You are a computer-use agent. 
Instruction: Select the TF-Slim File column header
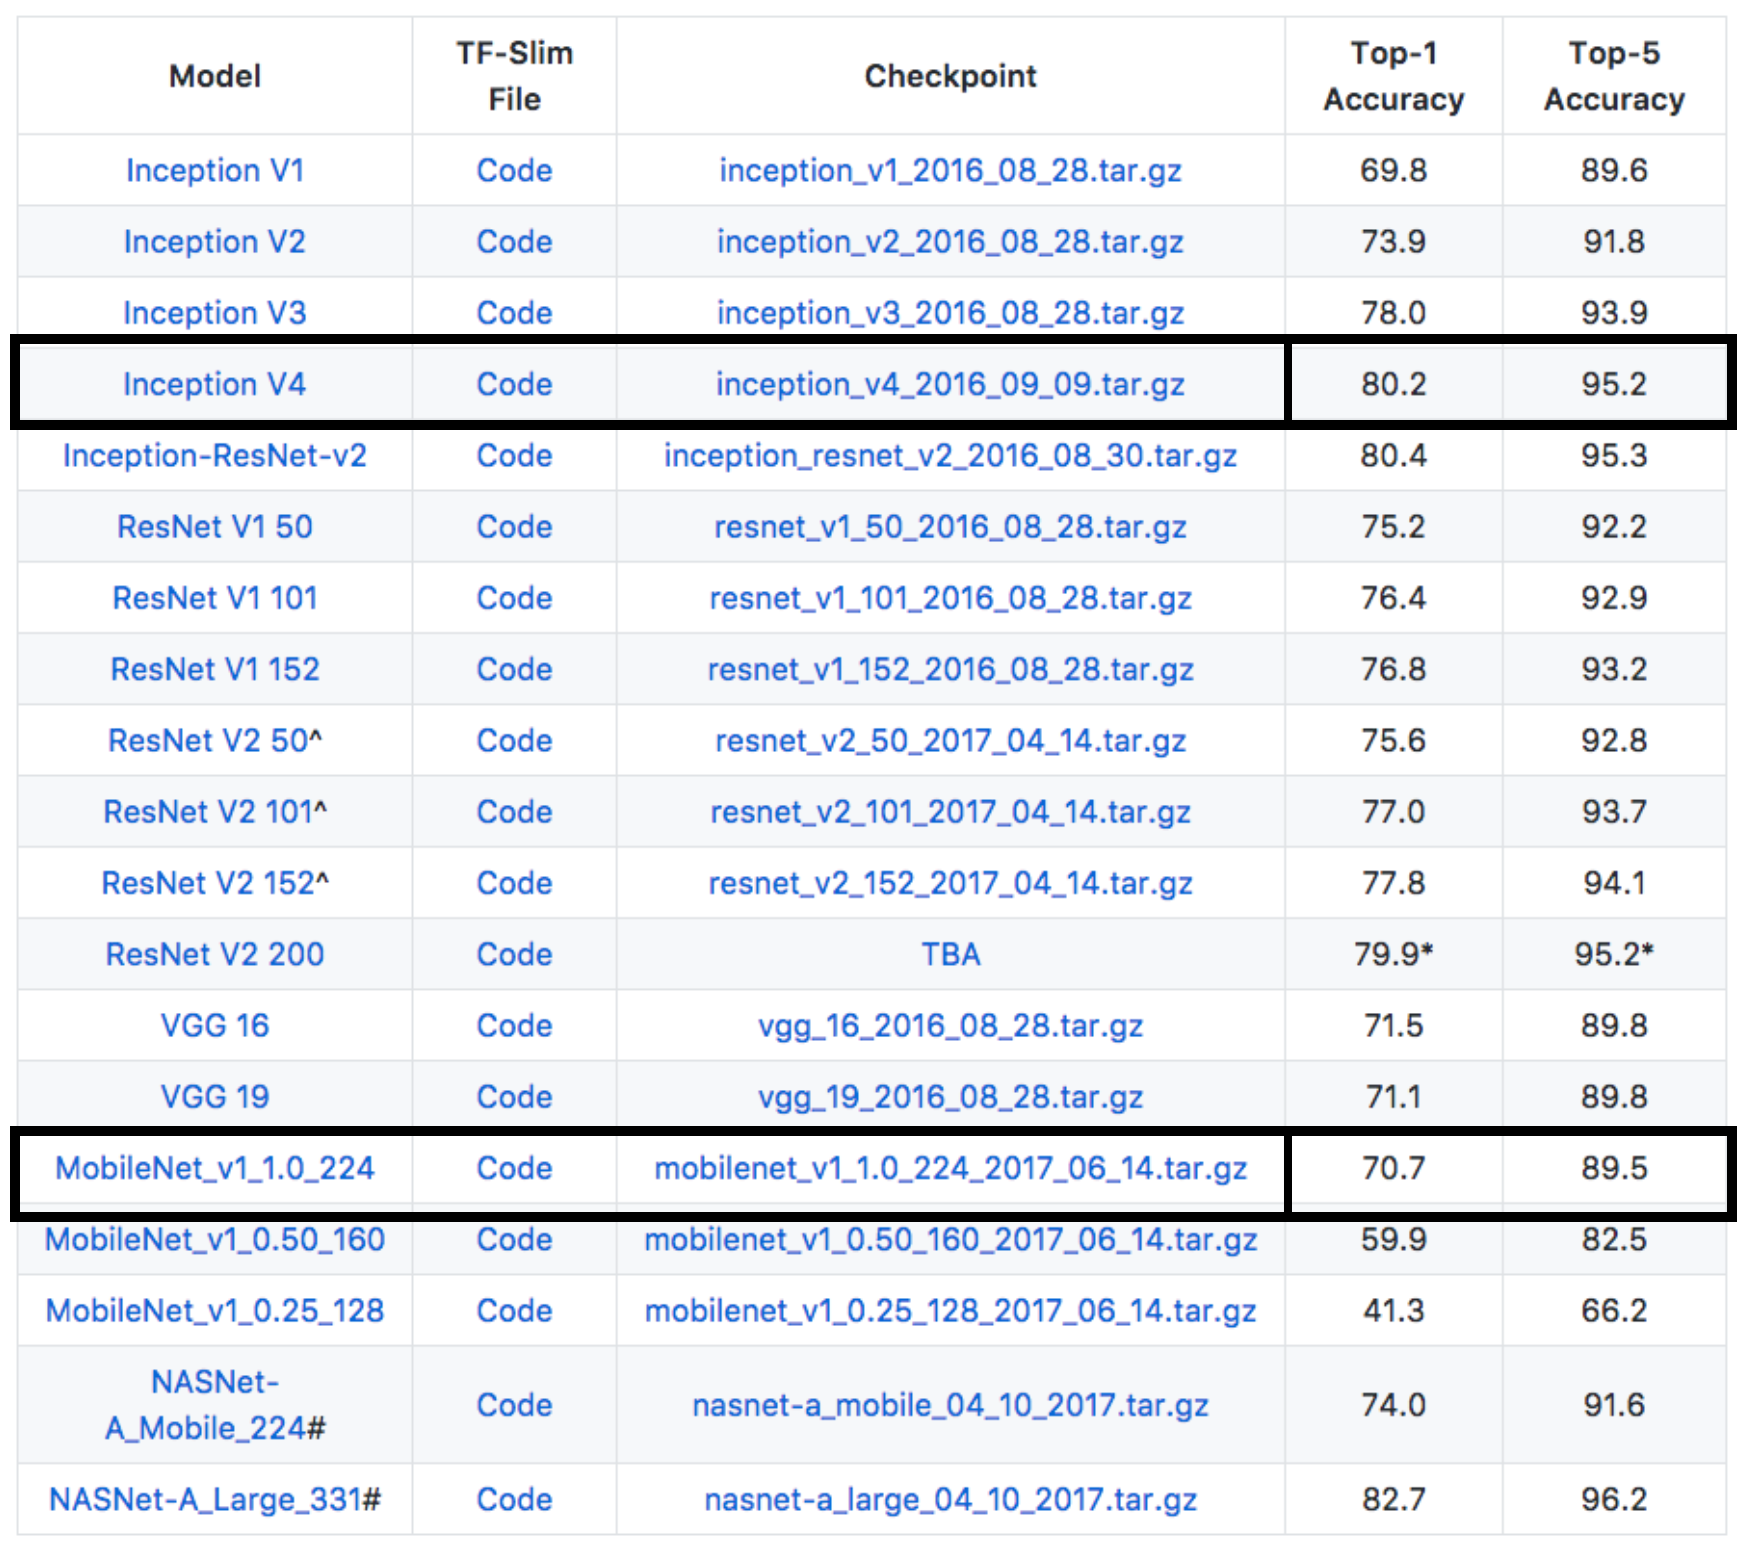click(514, 76)
